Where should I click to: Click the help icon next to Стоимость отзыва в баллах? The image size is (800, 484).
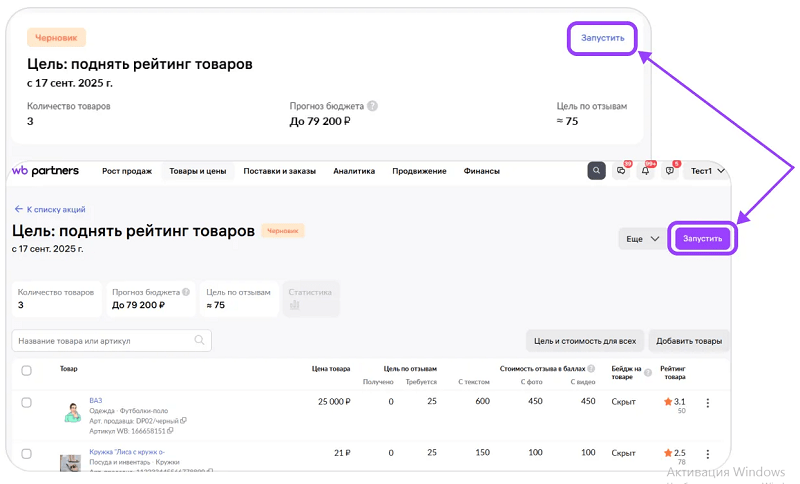591,368
